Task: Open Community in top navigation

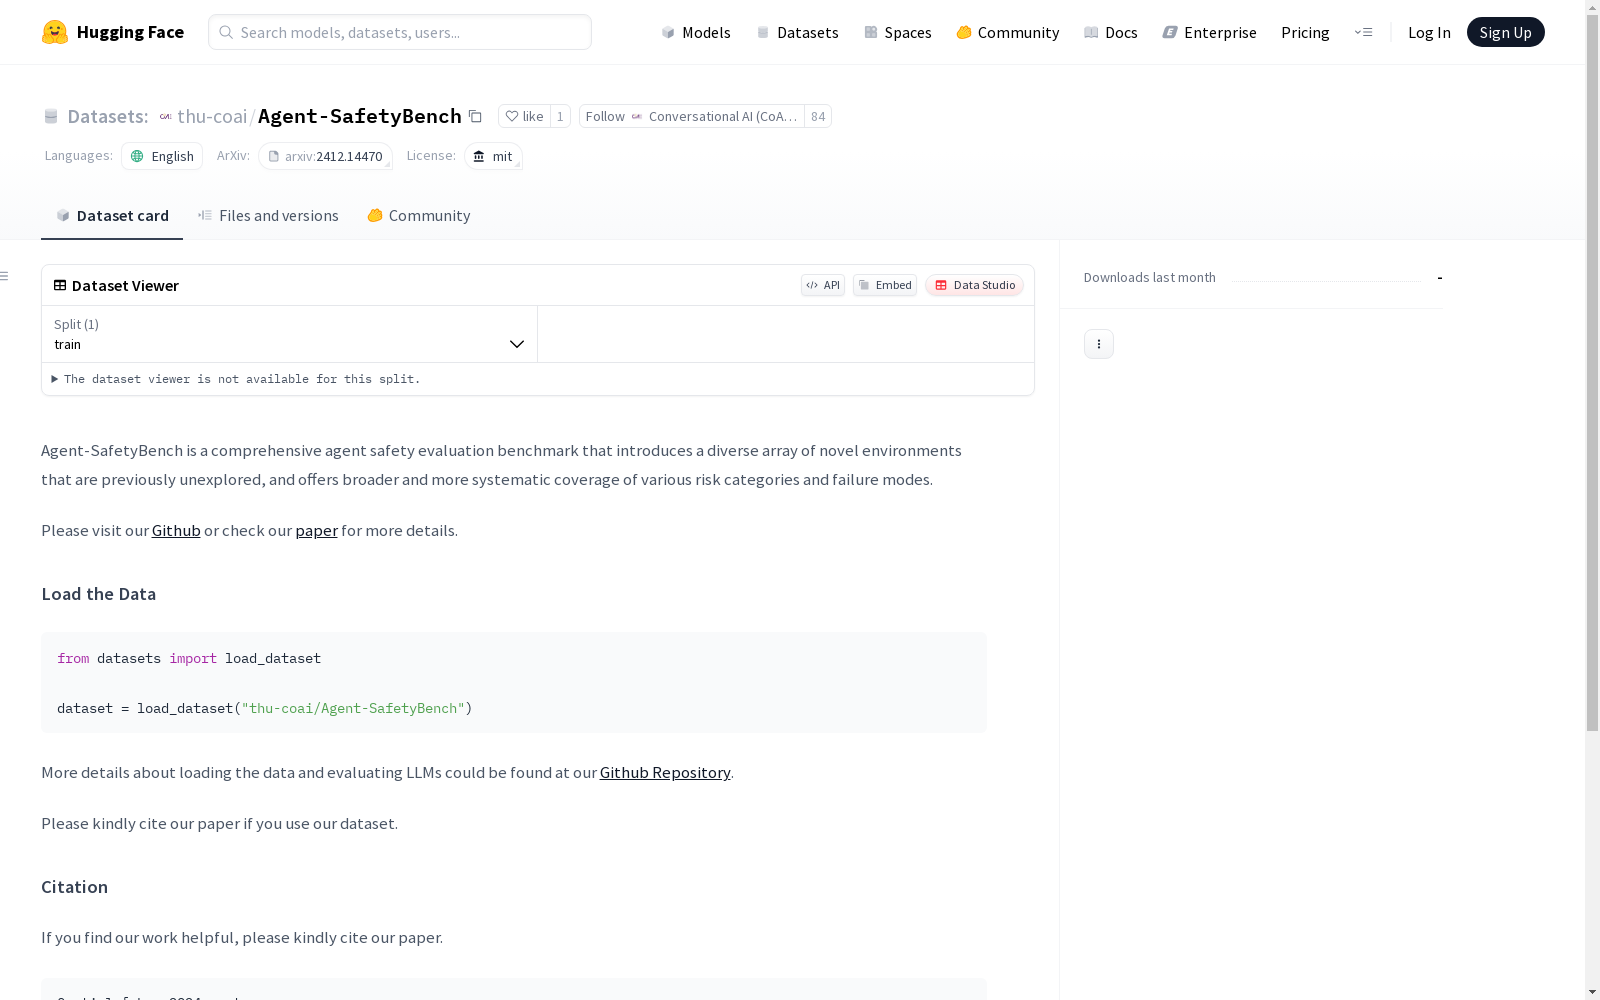Action: coord(1007,32)
